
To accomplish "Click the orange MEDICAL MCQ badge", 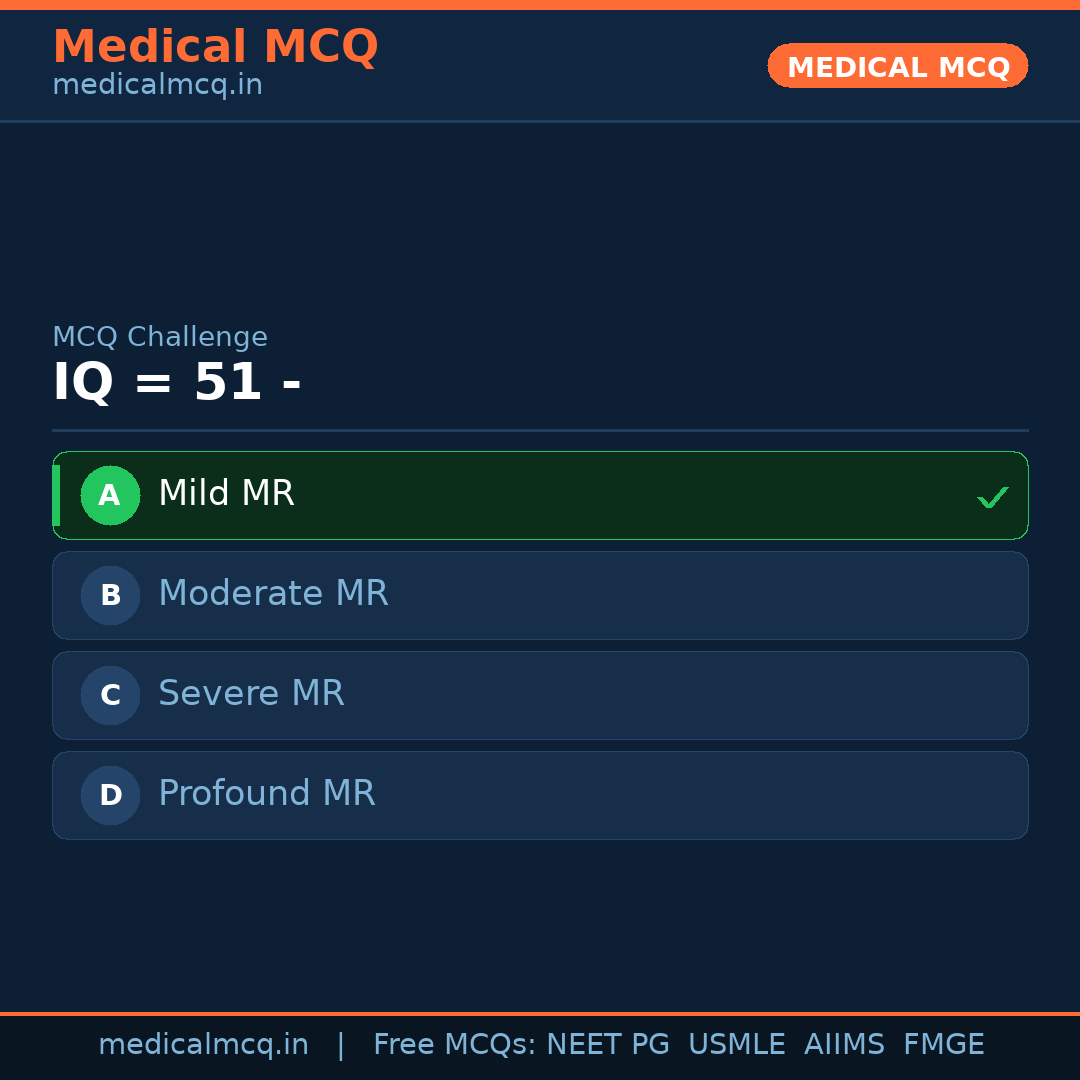I will click(897, 66).
